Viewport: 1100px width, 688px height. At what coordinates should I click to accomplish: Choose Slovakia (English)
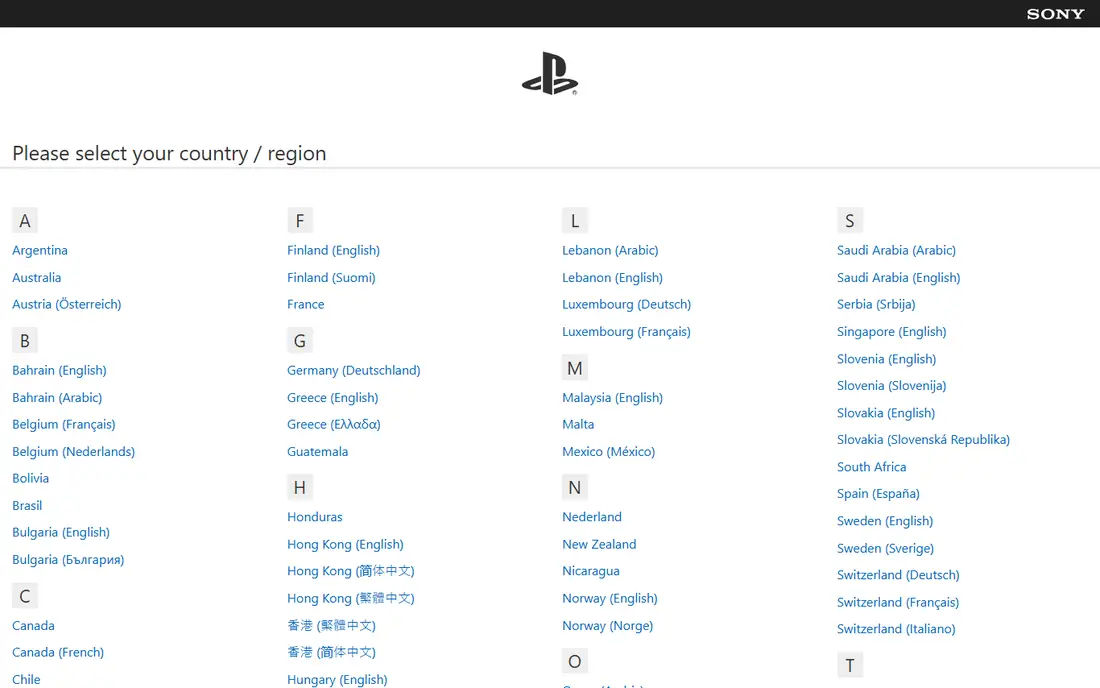pyautogui.click(x=886, y=413)
